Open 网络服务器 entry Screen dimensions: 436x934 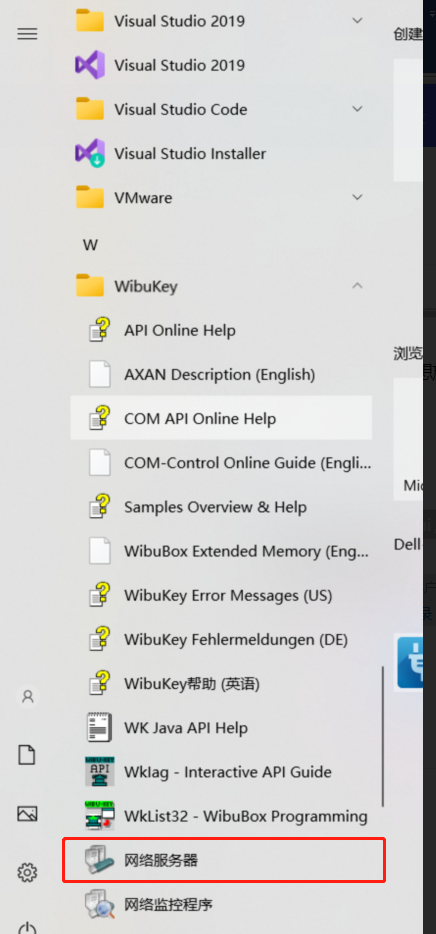224,860
